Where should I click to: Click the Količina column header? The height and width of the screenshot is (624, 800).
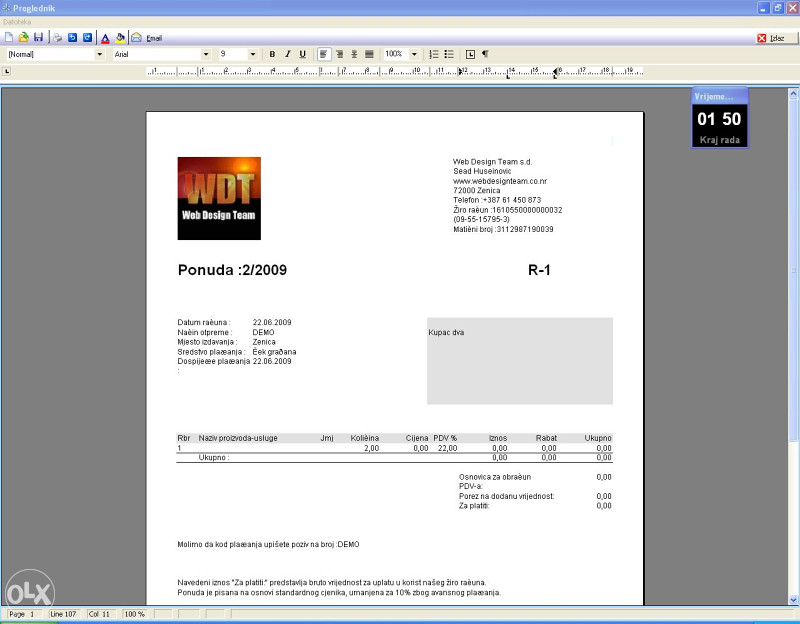(x=365, y=438)
